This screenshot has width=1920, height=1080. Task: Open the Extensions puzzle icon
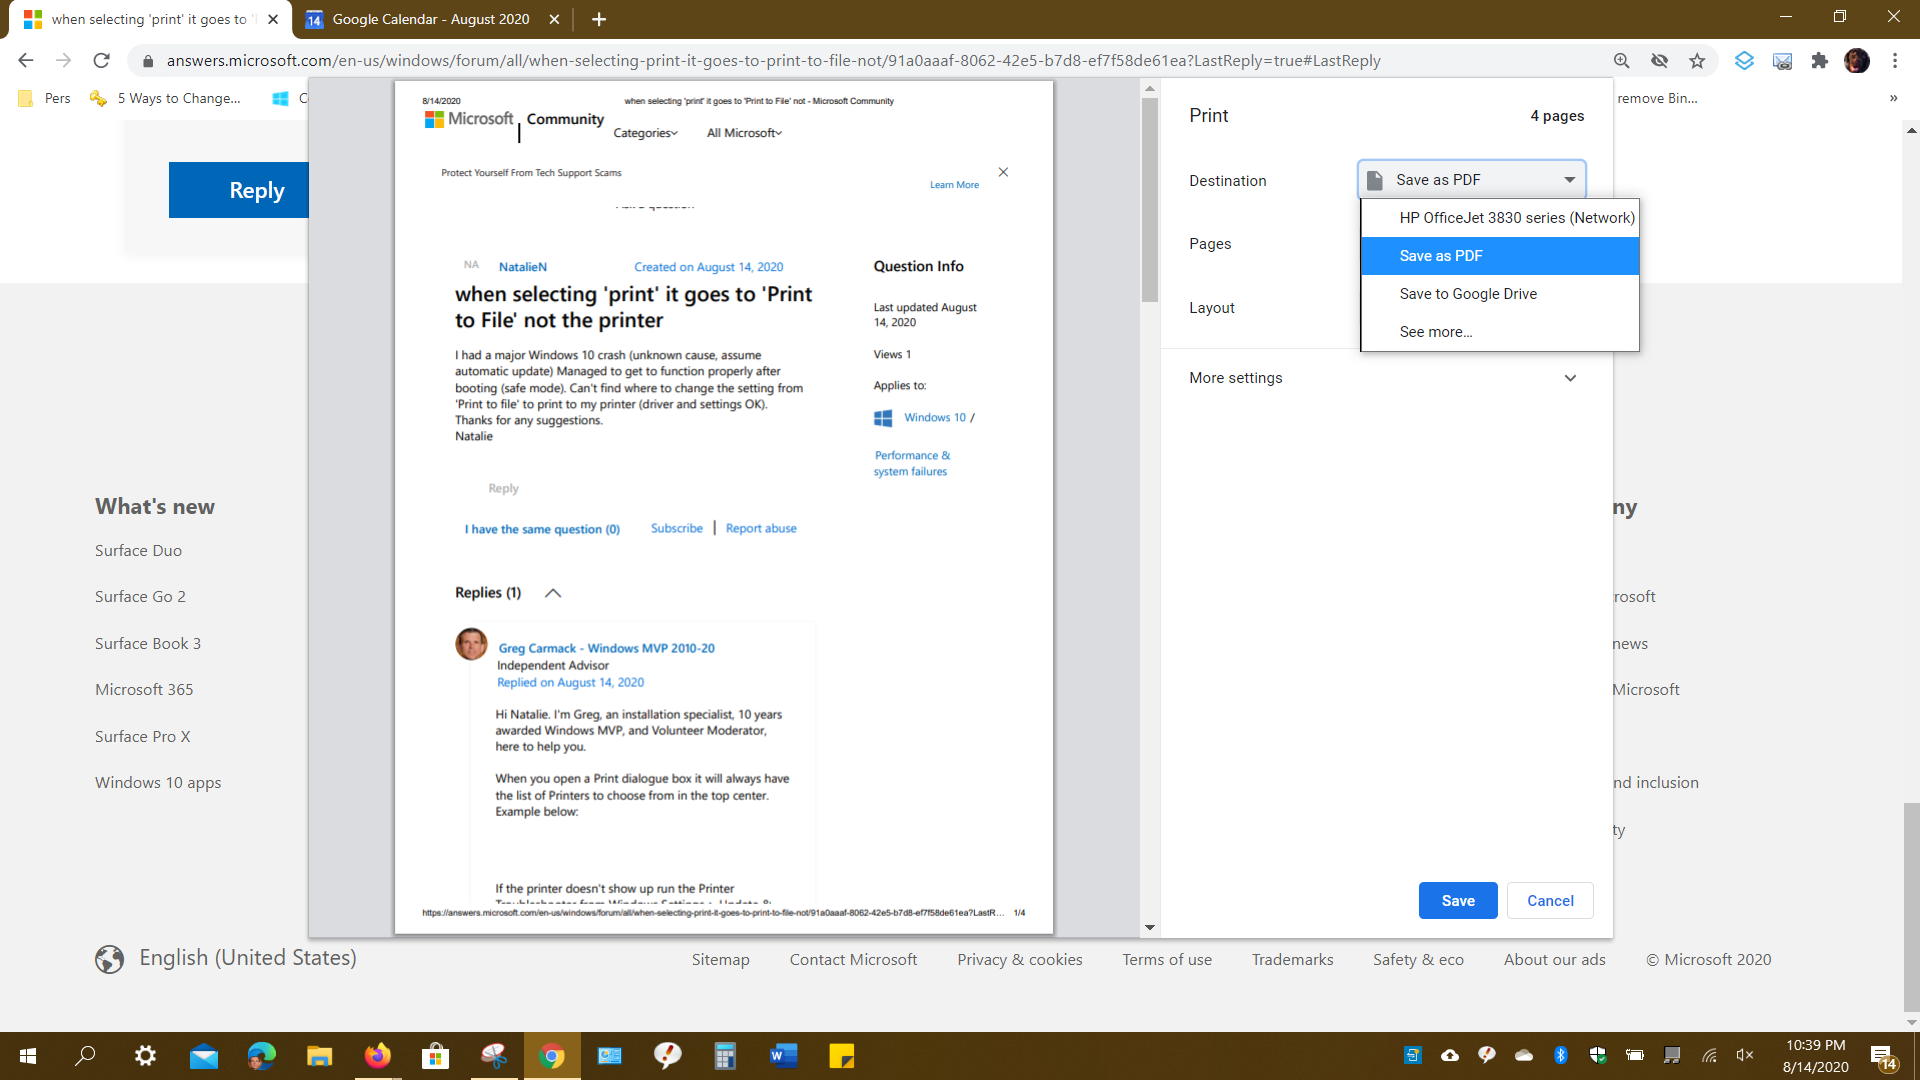(x=1820, y=61)
